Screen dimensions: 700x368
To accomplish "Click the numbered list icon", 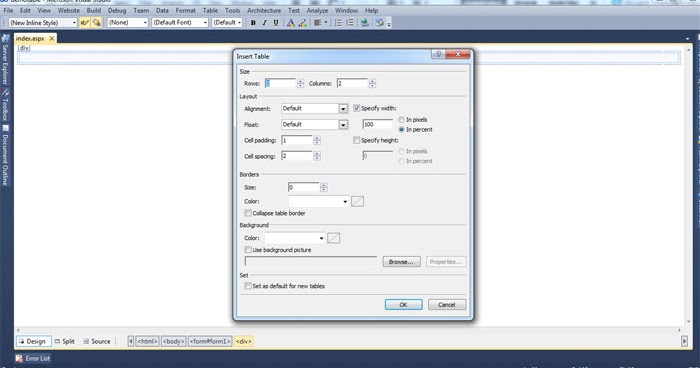I will coord(350,22).
